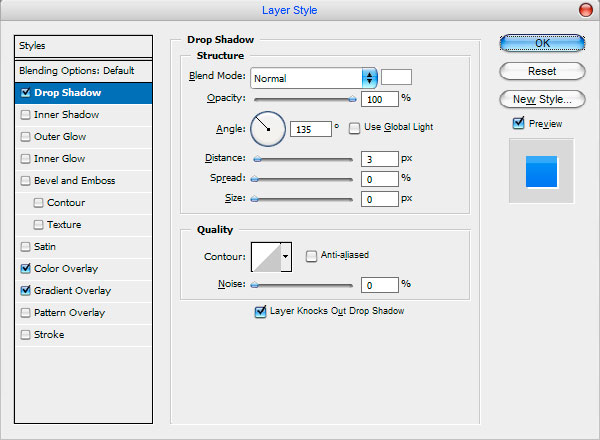Viewport: 600px width, 440px height.
Task: Click the Angle value field
Action: pos(311,129)
